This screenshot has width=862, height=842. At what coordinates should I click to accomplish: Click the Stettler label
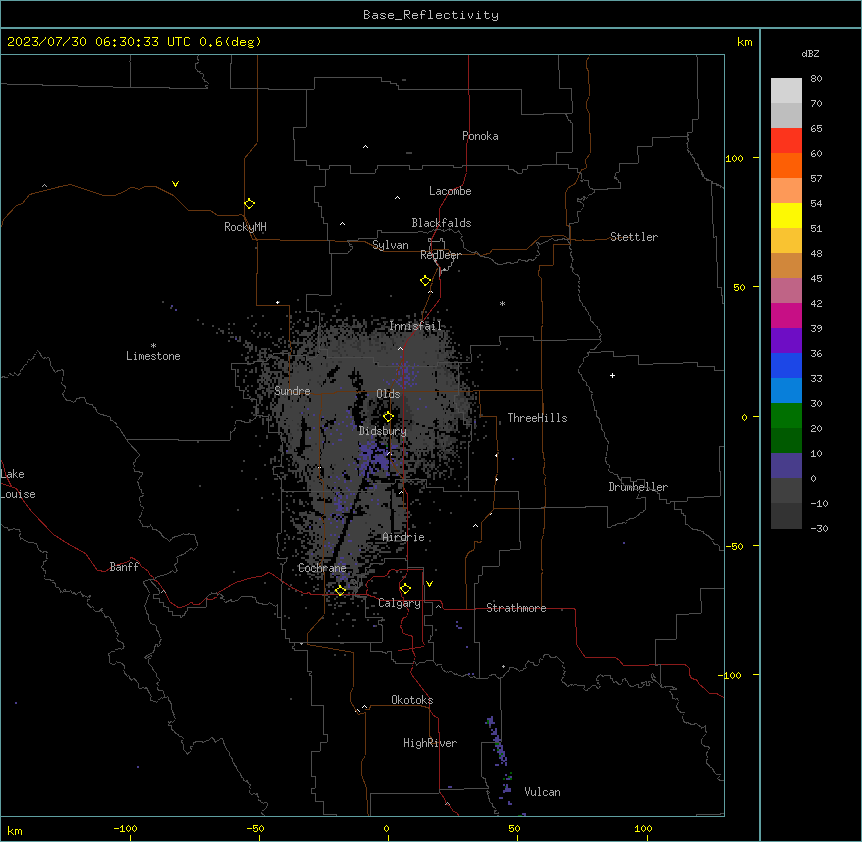[x=634, y=237]
